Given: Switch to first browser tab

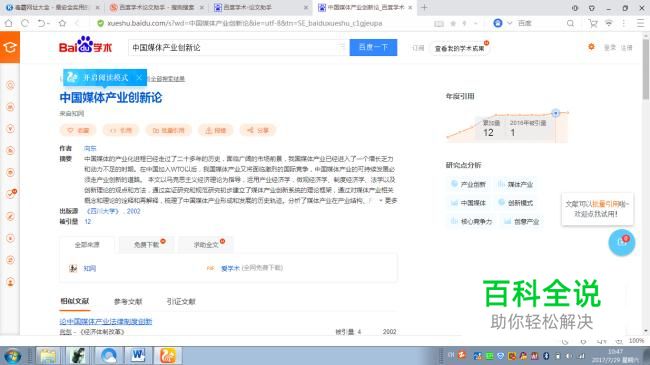Looking at the screenshot, I should tap(52, 7).
